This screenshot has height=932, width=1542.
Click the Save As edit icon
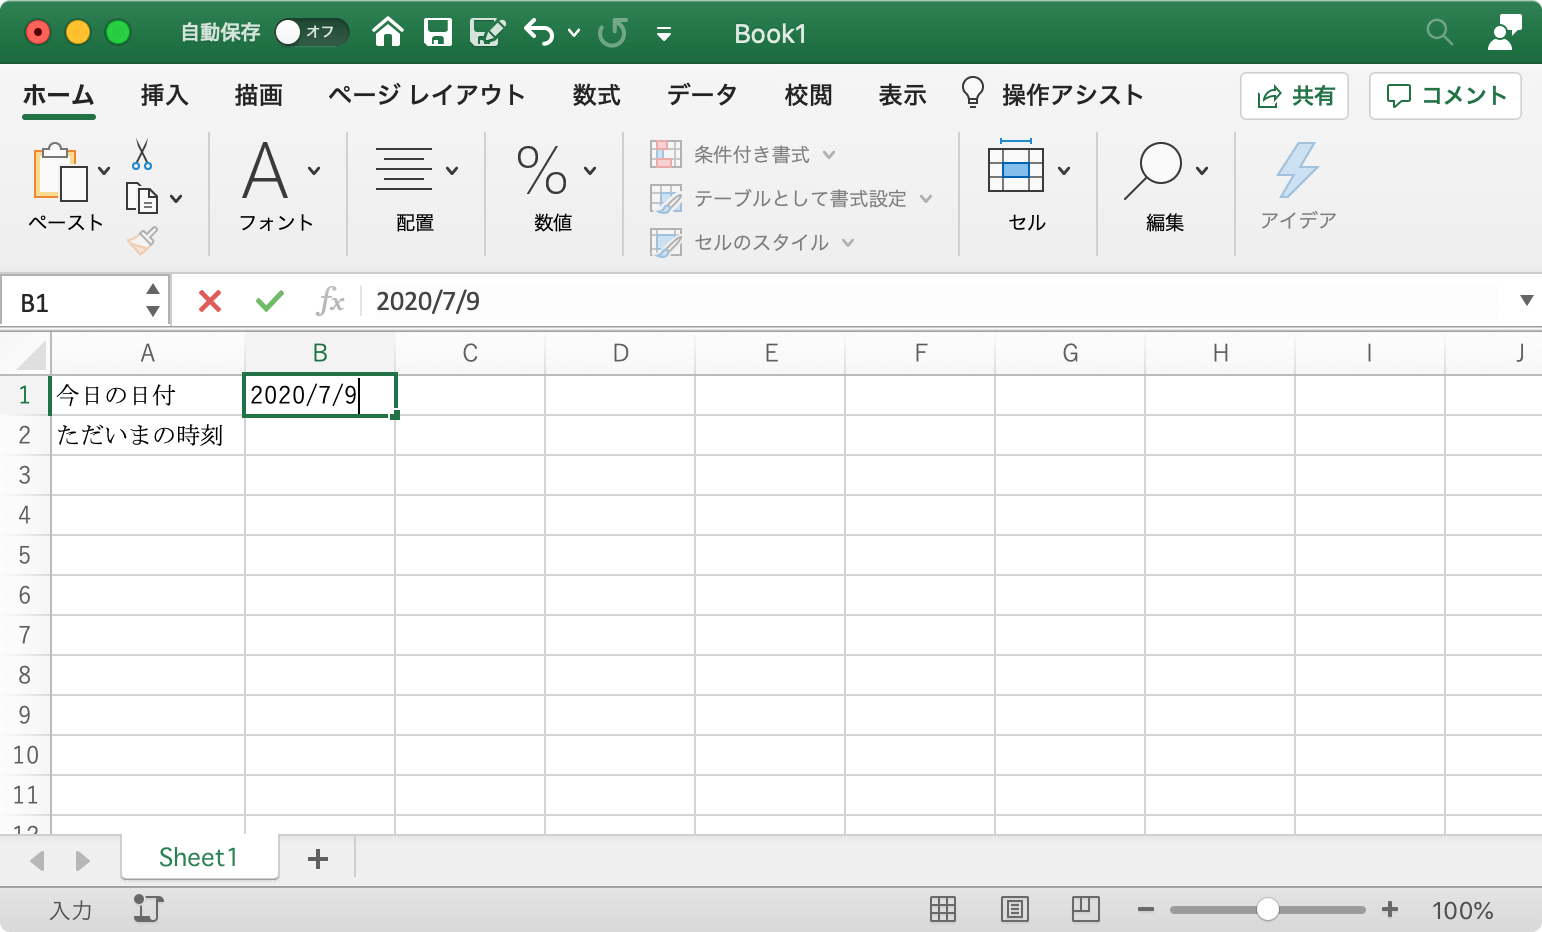pos(487,33)
